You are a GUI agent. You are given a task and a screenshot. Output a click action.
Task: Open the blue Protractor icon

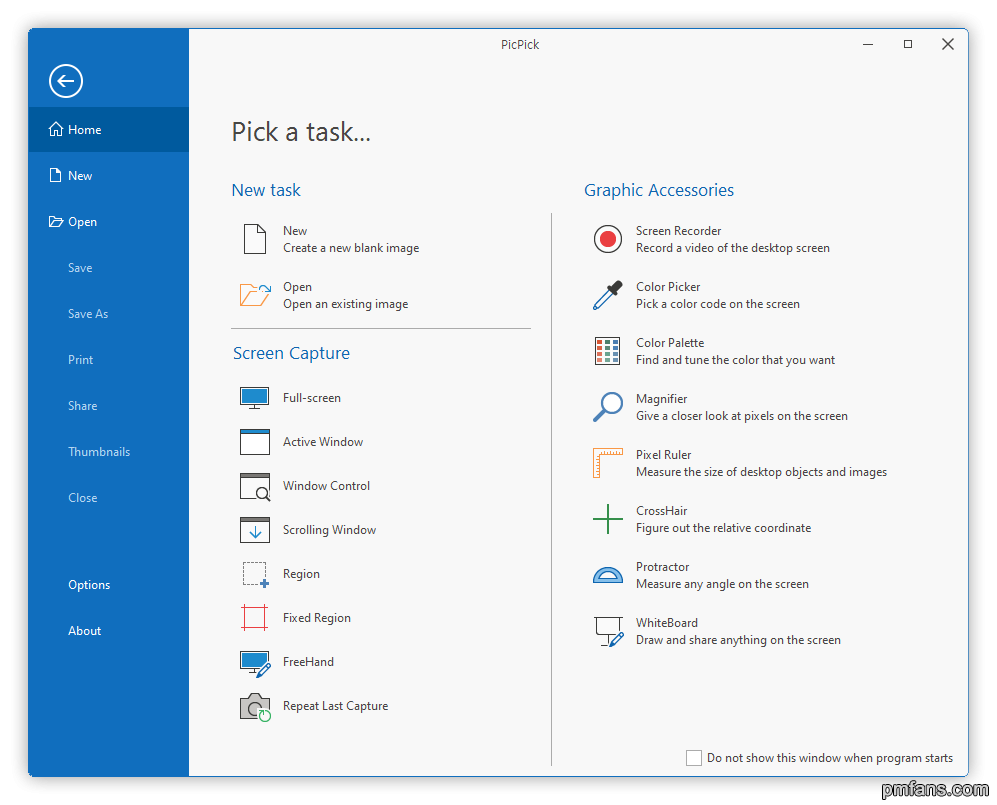608,575
